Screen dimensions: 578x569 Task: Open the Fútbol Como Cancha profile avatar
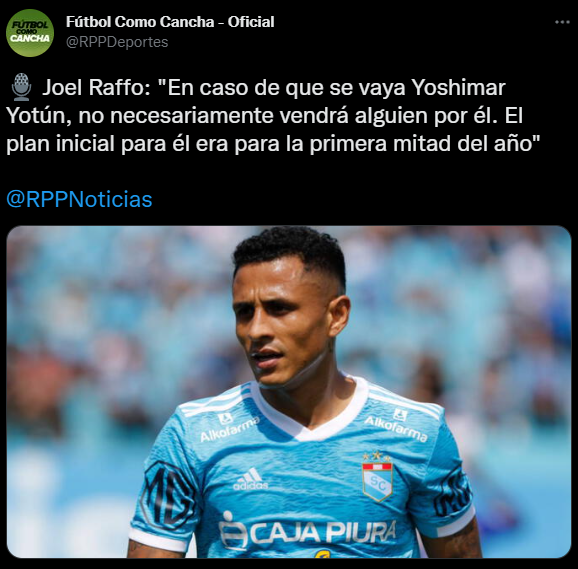[30, 33]
